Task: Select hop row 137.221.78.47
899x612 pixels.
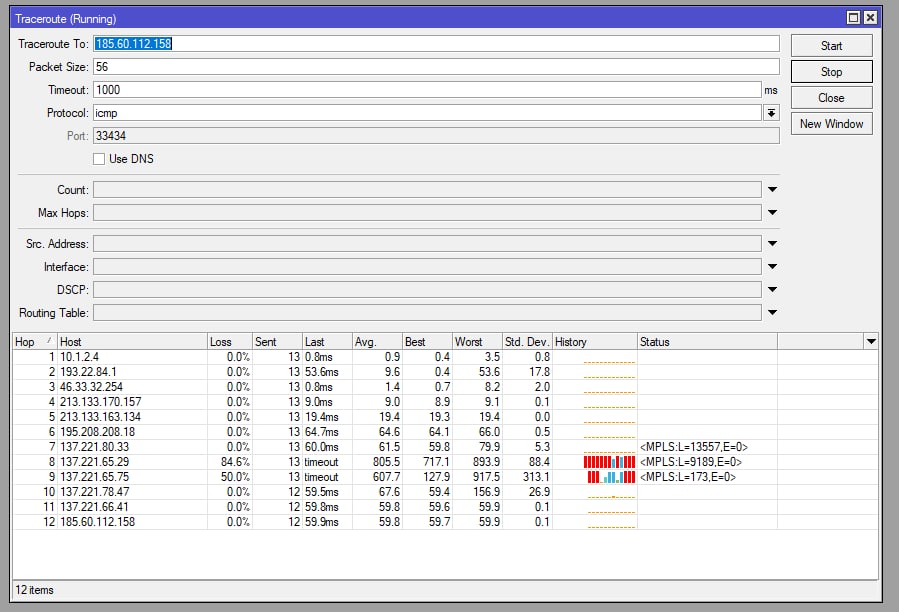Action: tap(445, 492)
